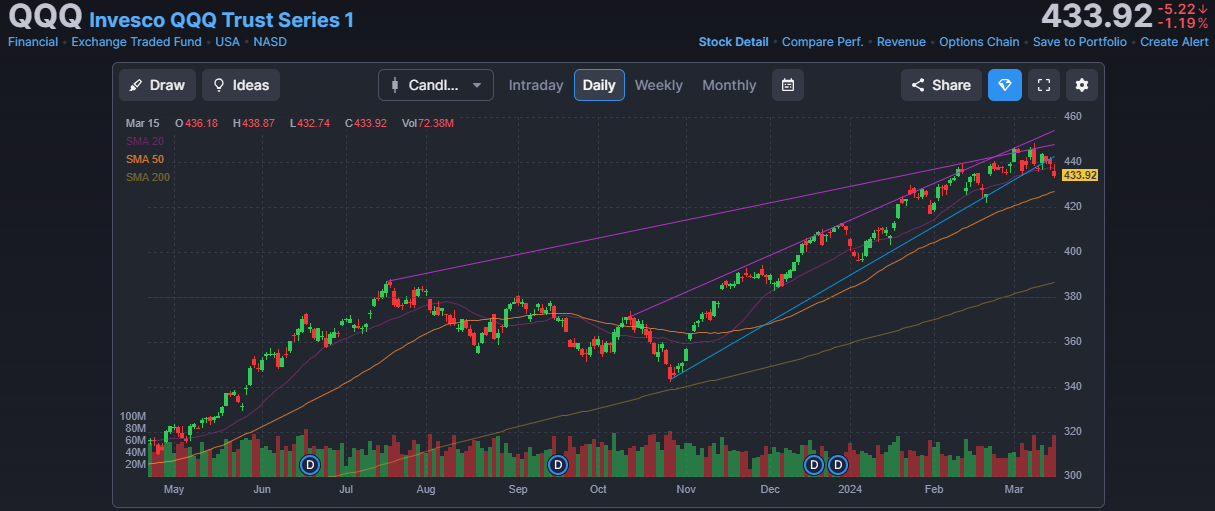The image size is (1215, 511).
Task: Click Exchange Traded Fund link
Action: point(136,42)
